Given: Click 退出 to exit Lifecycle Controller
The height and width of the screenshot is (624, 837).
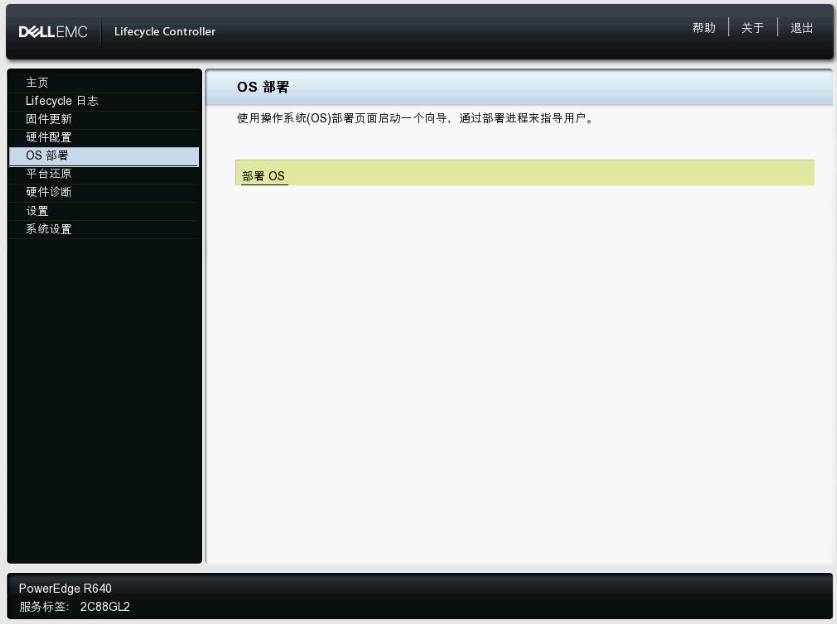Looking at the screenshot, I should (801, 28).
